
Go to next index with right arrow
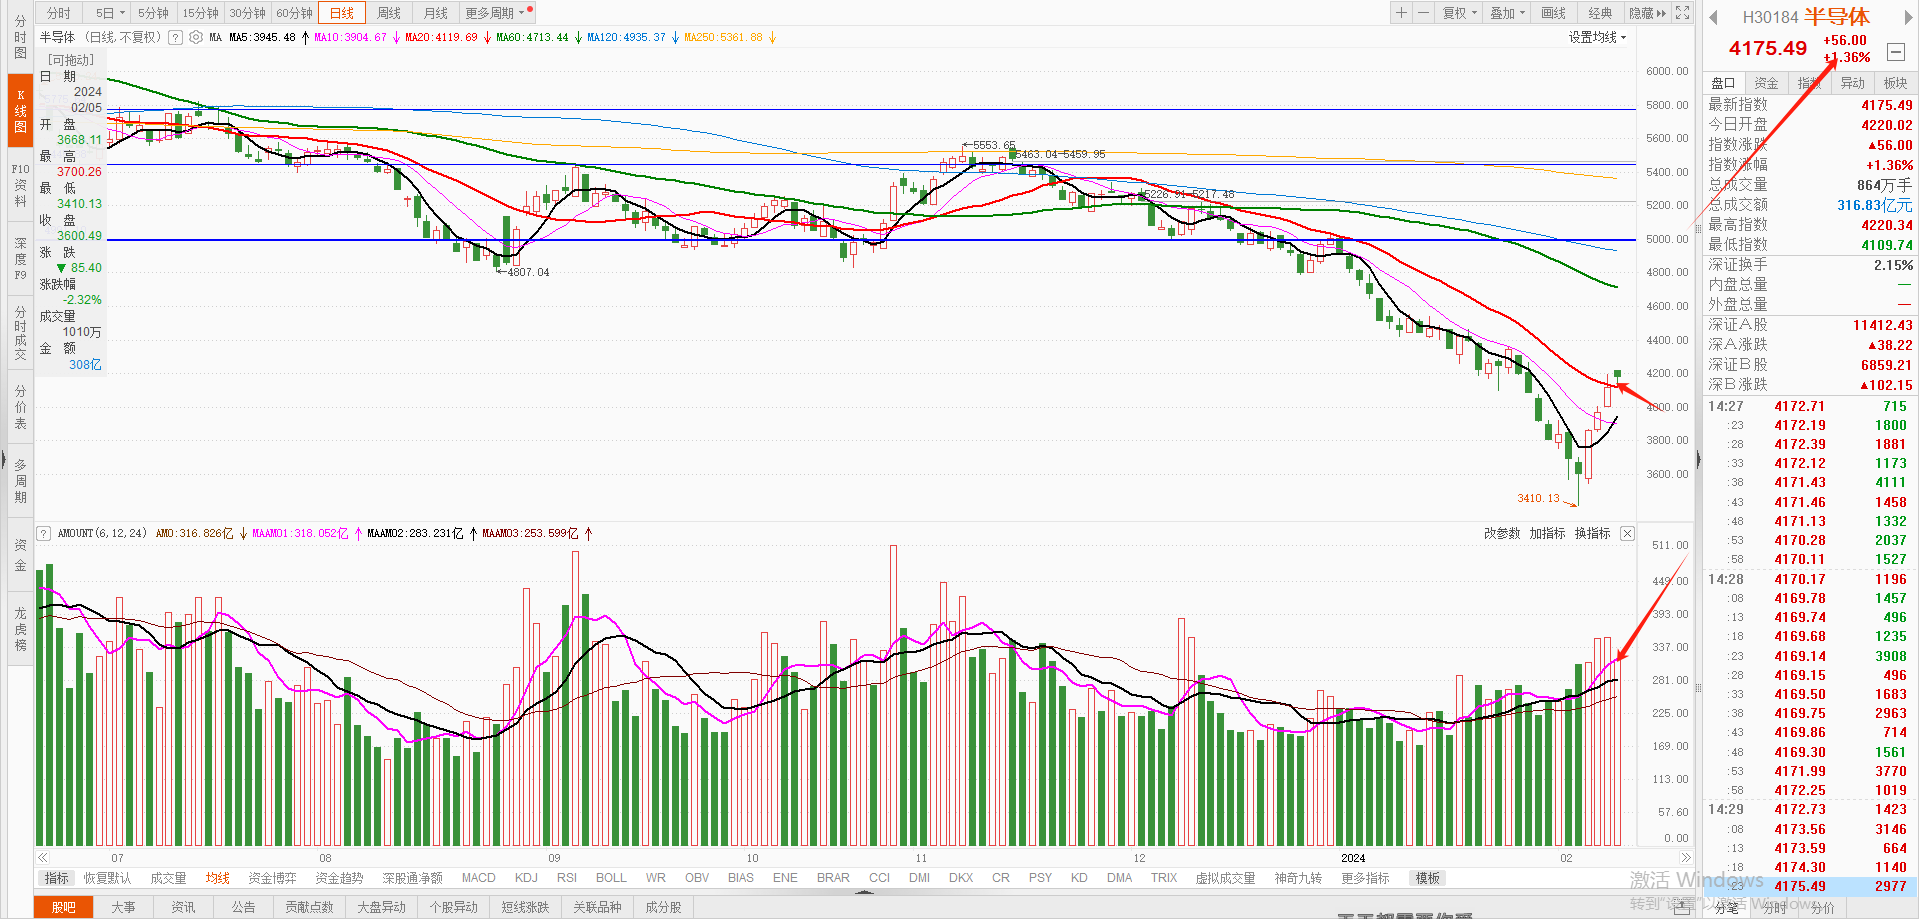pyautogui.click(x=1907, y=17)
